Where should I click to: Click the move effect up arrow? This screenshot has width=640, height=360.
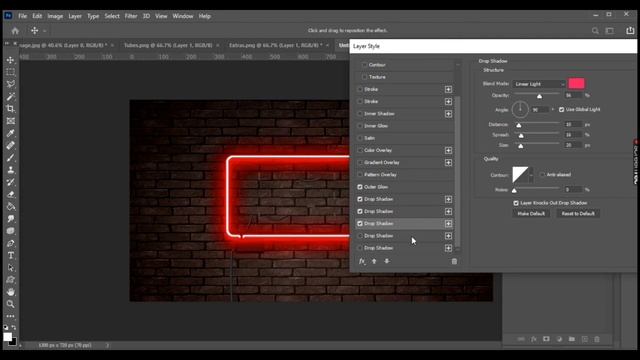point(374,261)
